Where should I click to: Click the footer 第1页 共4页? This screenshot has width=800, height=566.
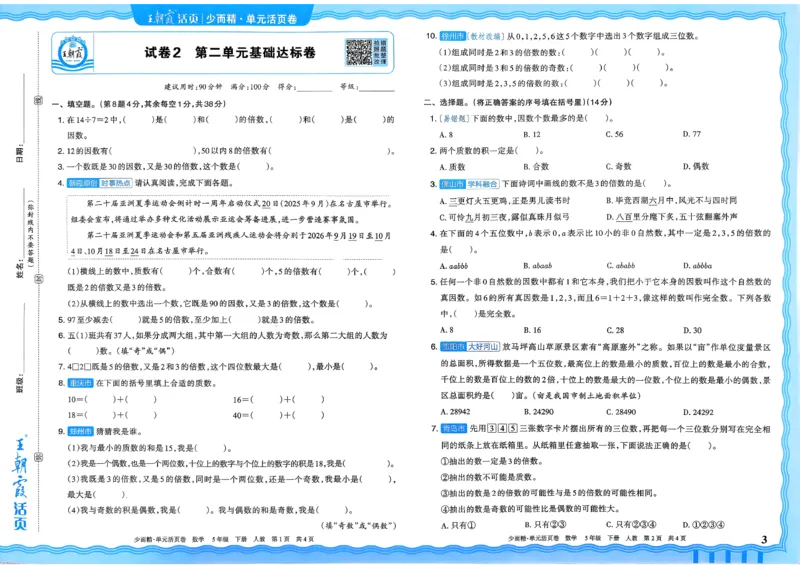coord(293,539)
